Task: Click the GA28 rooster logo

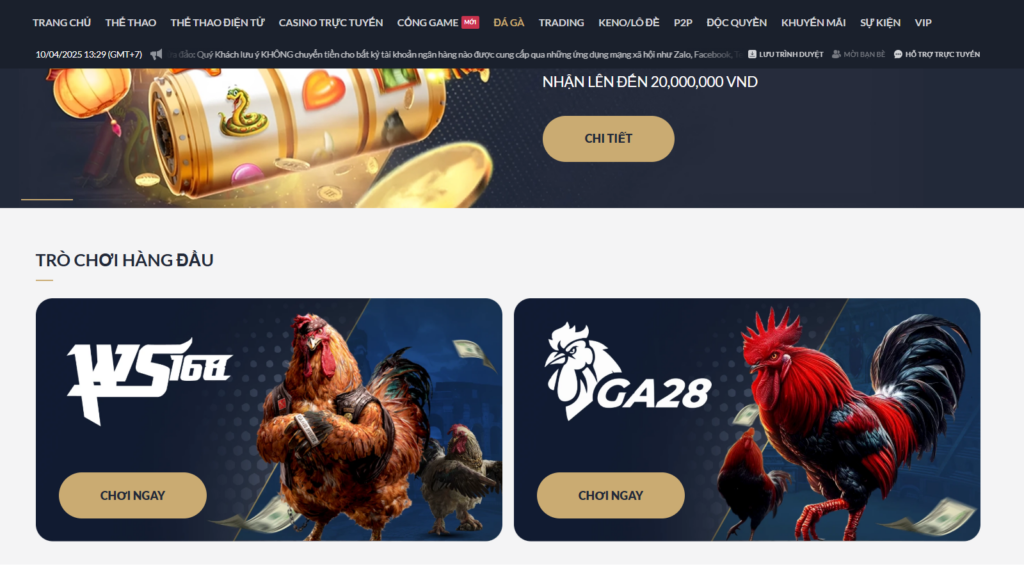Action: pos(628,372)
